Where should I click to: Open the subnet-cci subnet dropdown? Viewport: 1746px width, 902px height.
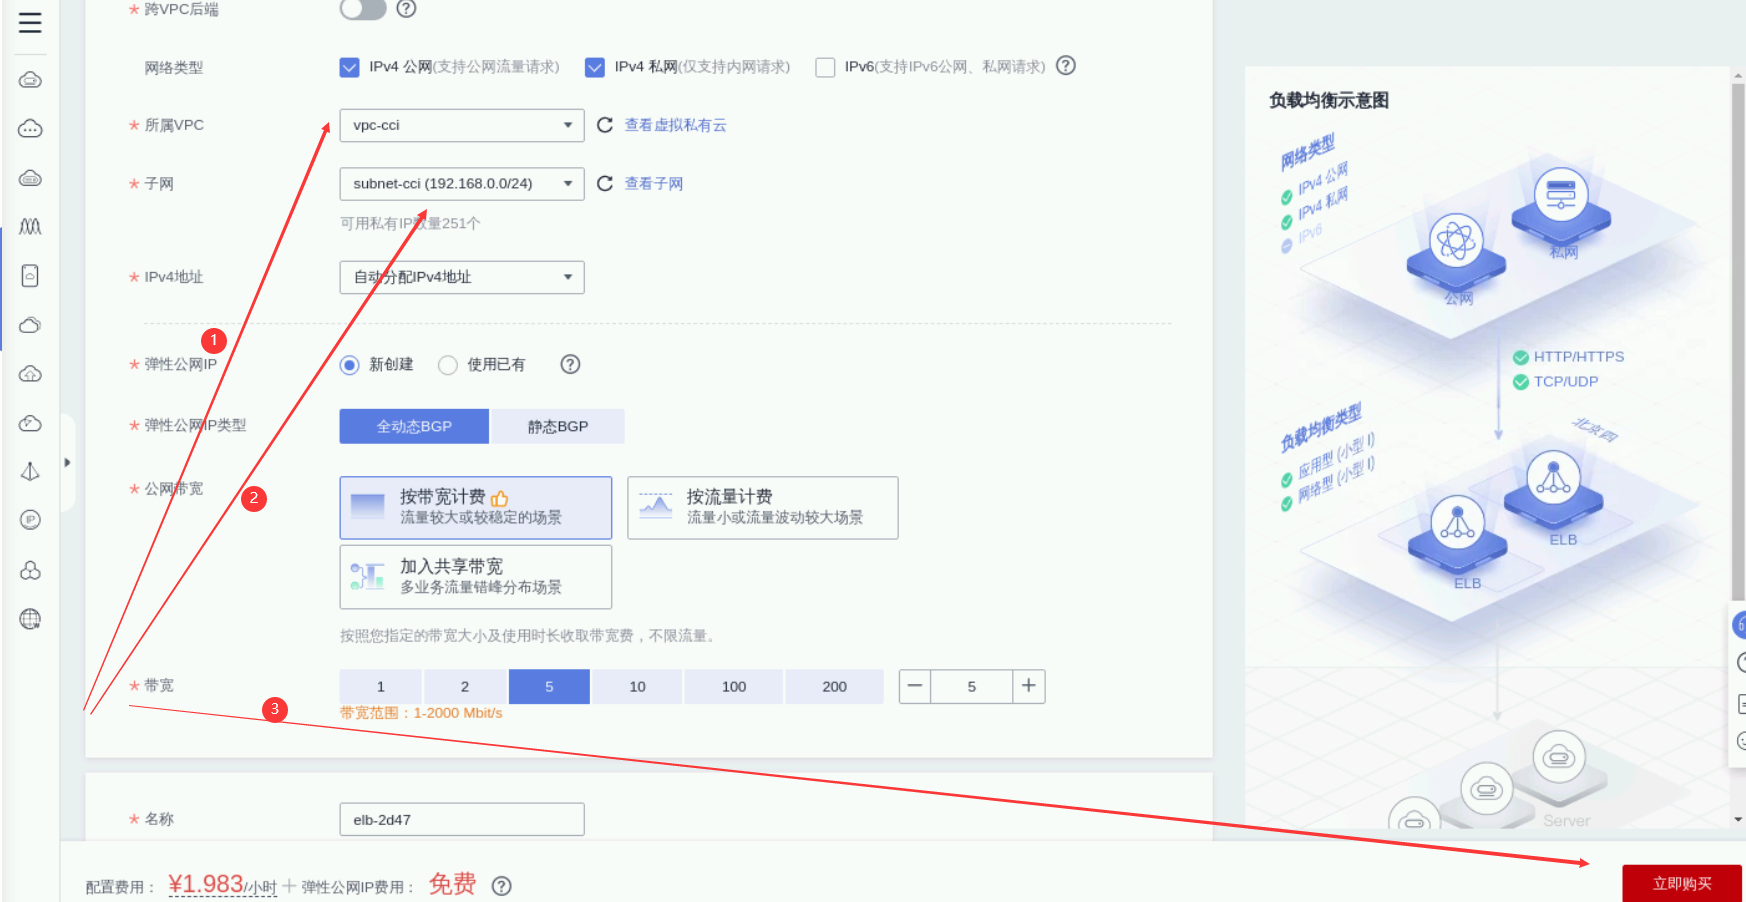click(462, 184)
